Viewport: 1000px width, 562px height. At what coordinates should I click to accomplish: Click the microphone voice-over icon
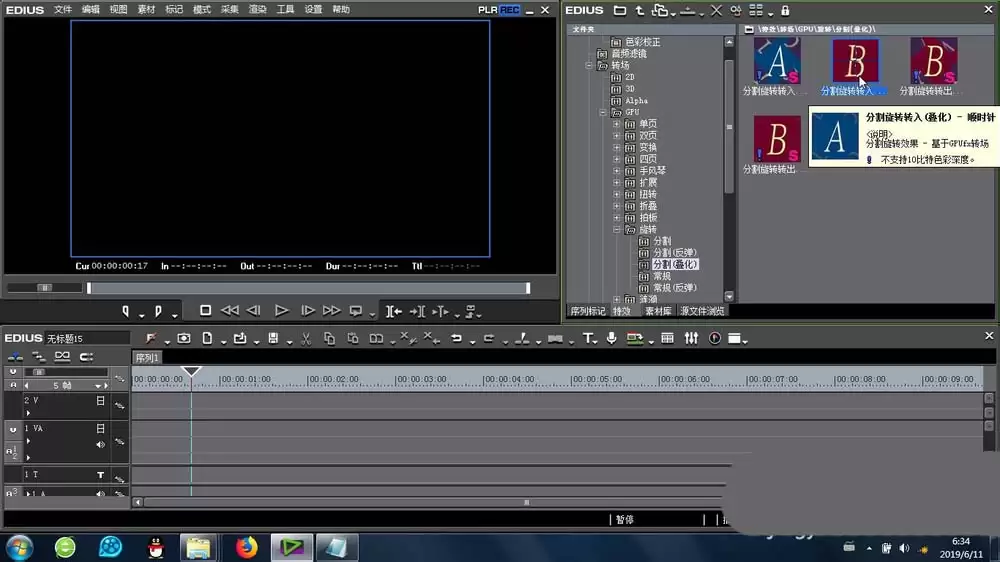click(x=611, y=338)
